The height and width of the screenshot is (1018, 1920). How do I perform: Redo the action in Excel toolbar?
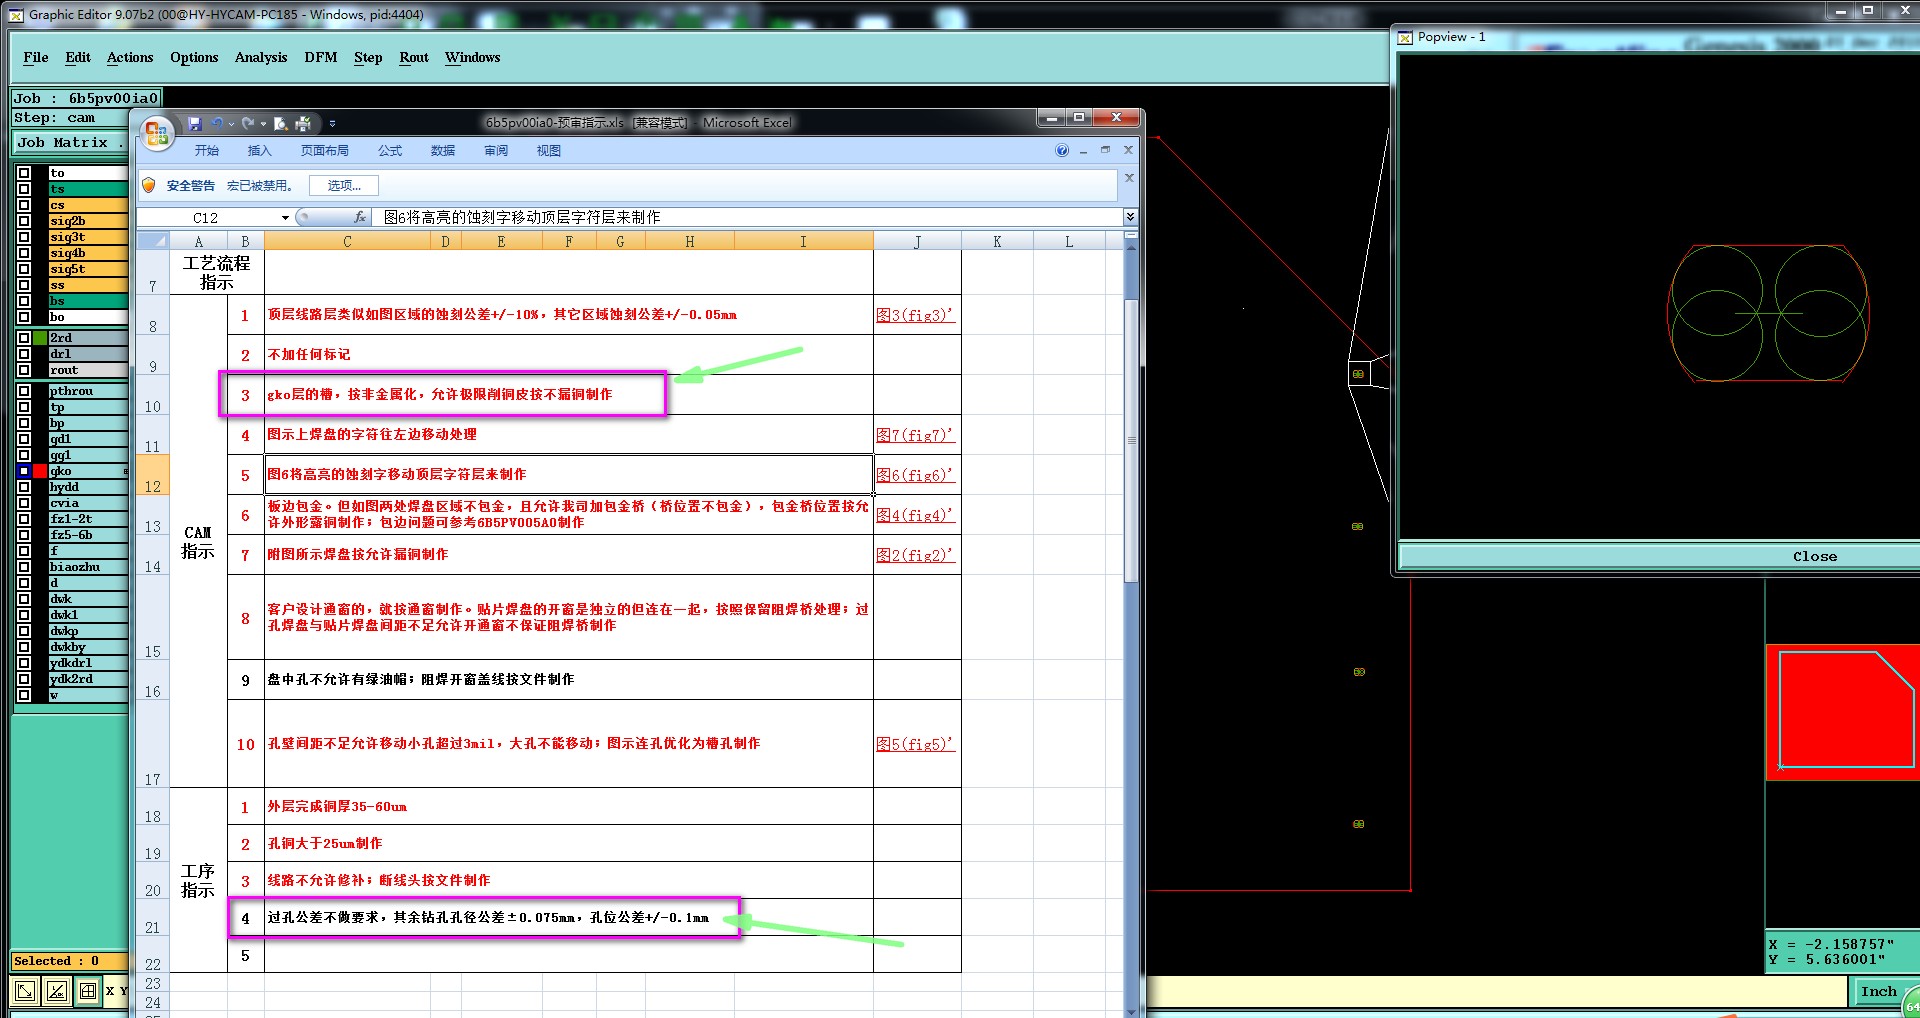point(247,123)
